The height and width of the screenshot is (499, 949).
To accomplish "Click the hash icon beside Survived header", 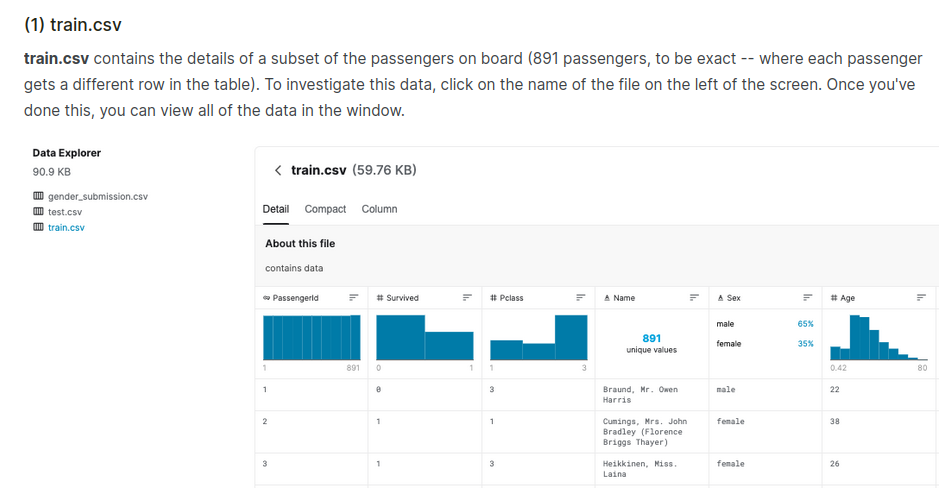I will (x=380, y=298).
